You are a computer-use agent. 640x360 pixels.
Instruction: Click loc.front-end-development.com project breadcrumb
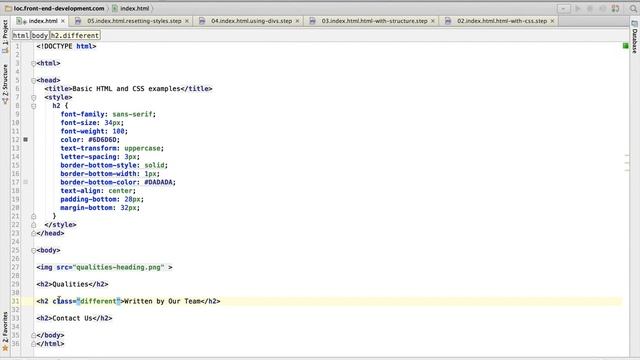(x=59, y=8)
